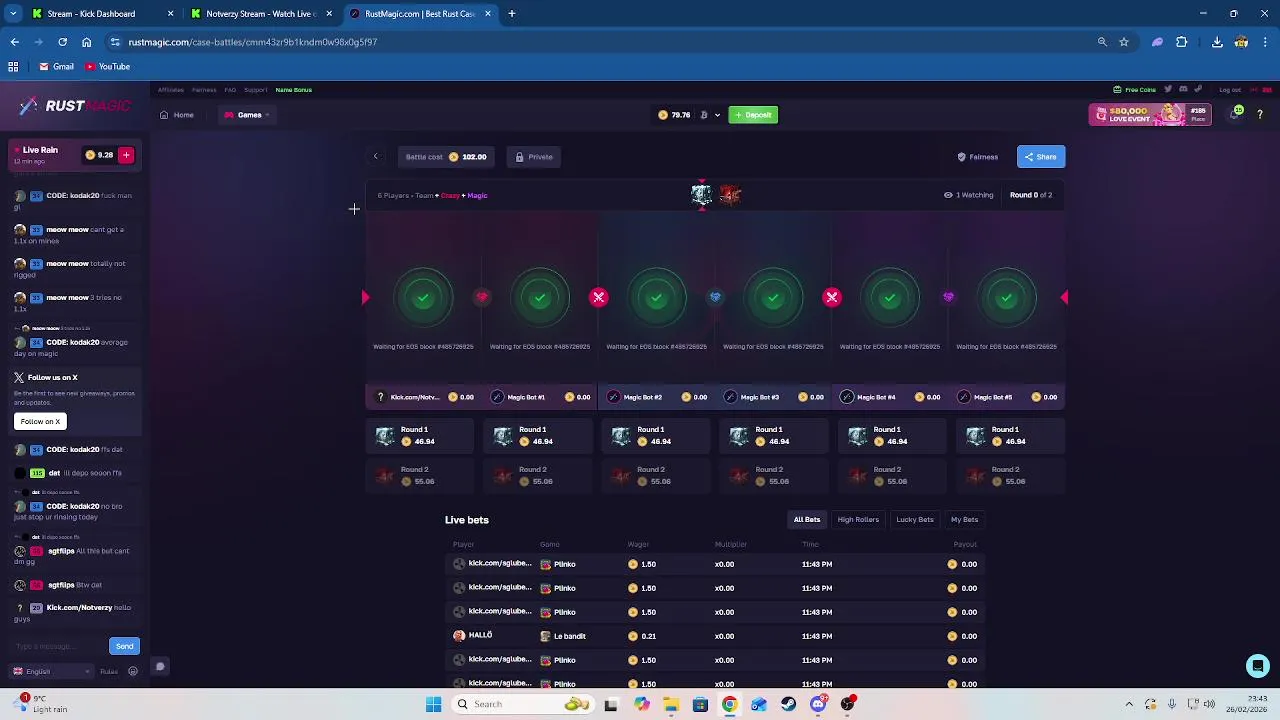Open Discord from the taskbar
This screenshot has width=1280, height=720.
click(818, 704)
